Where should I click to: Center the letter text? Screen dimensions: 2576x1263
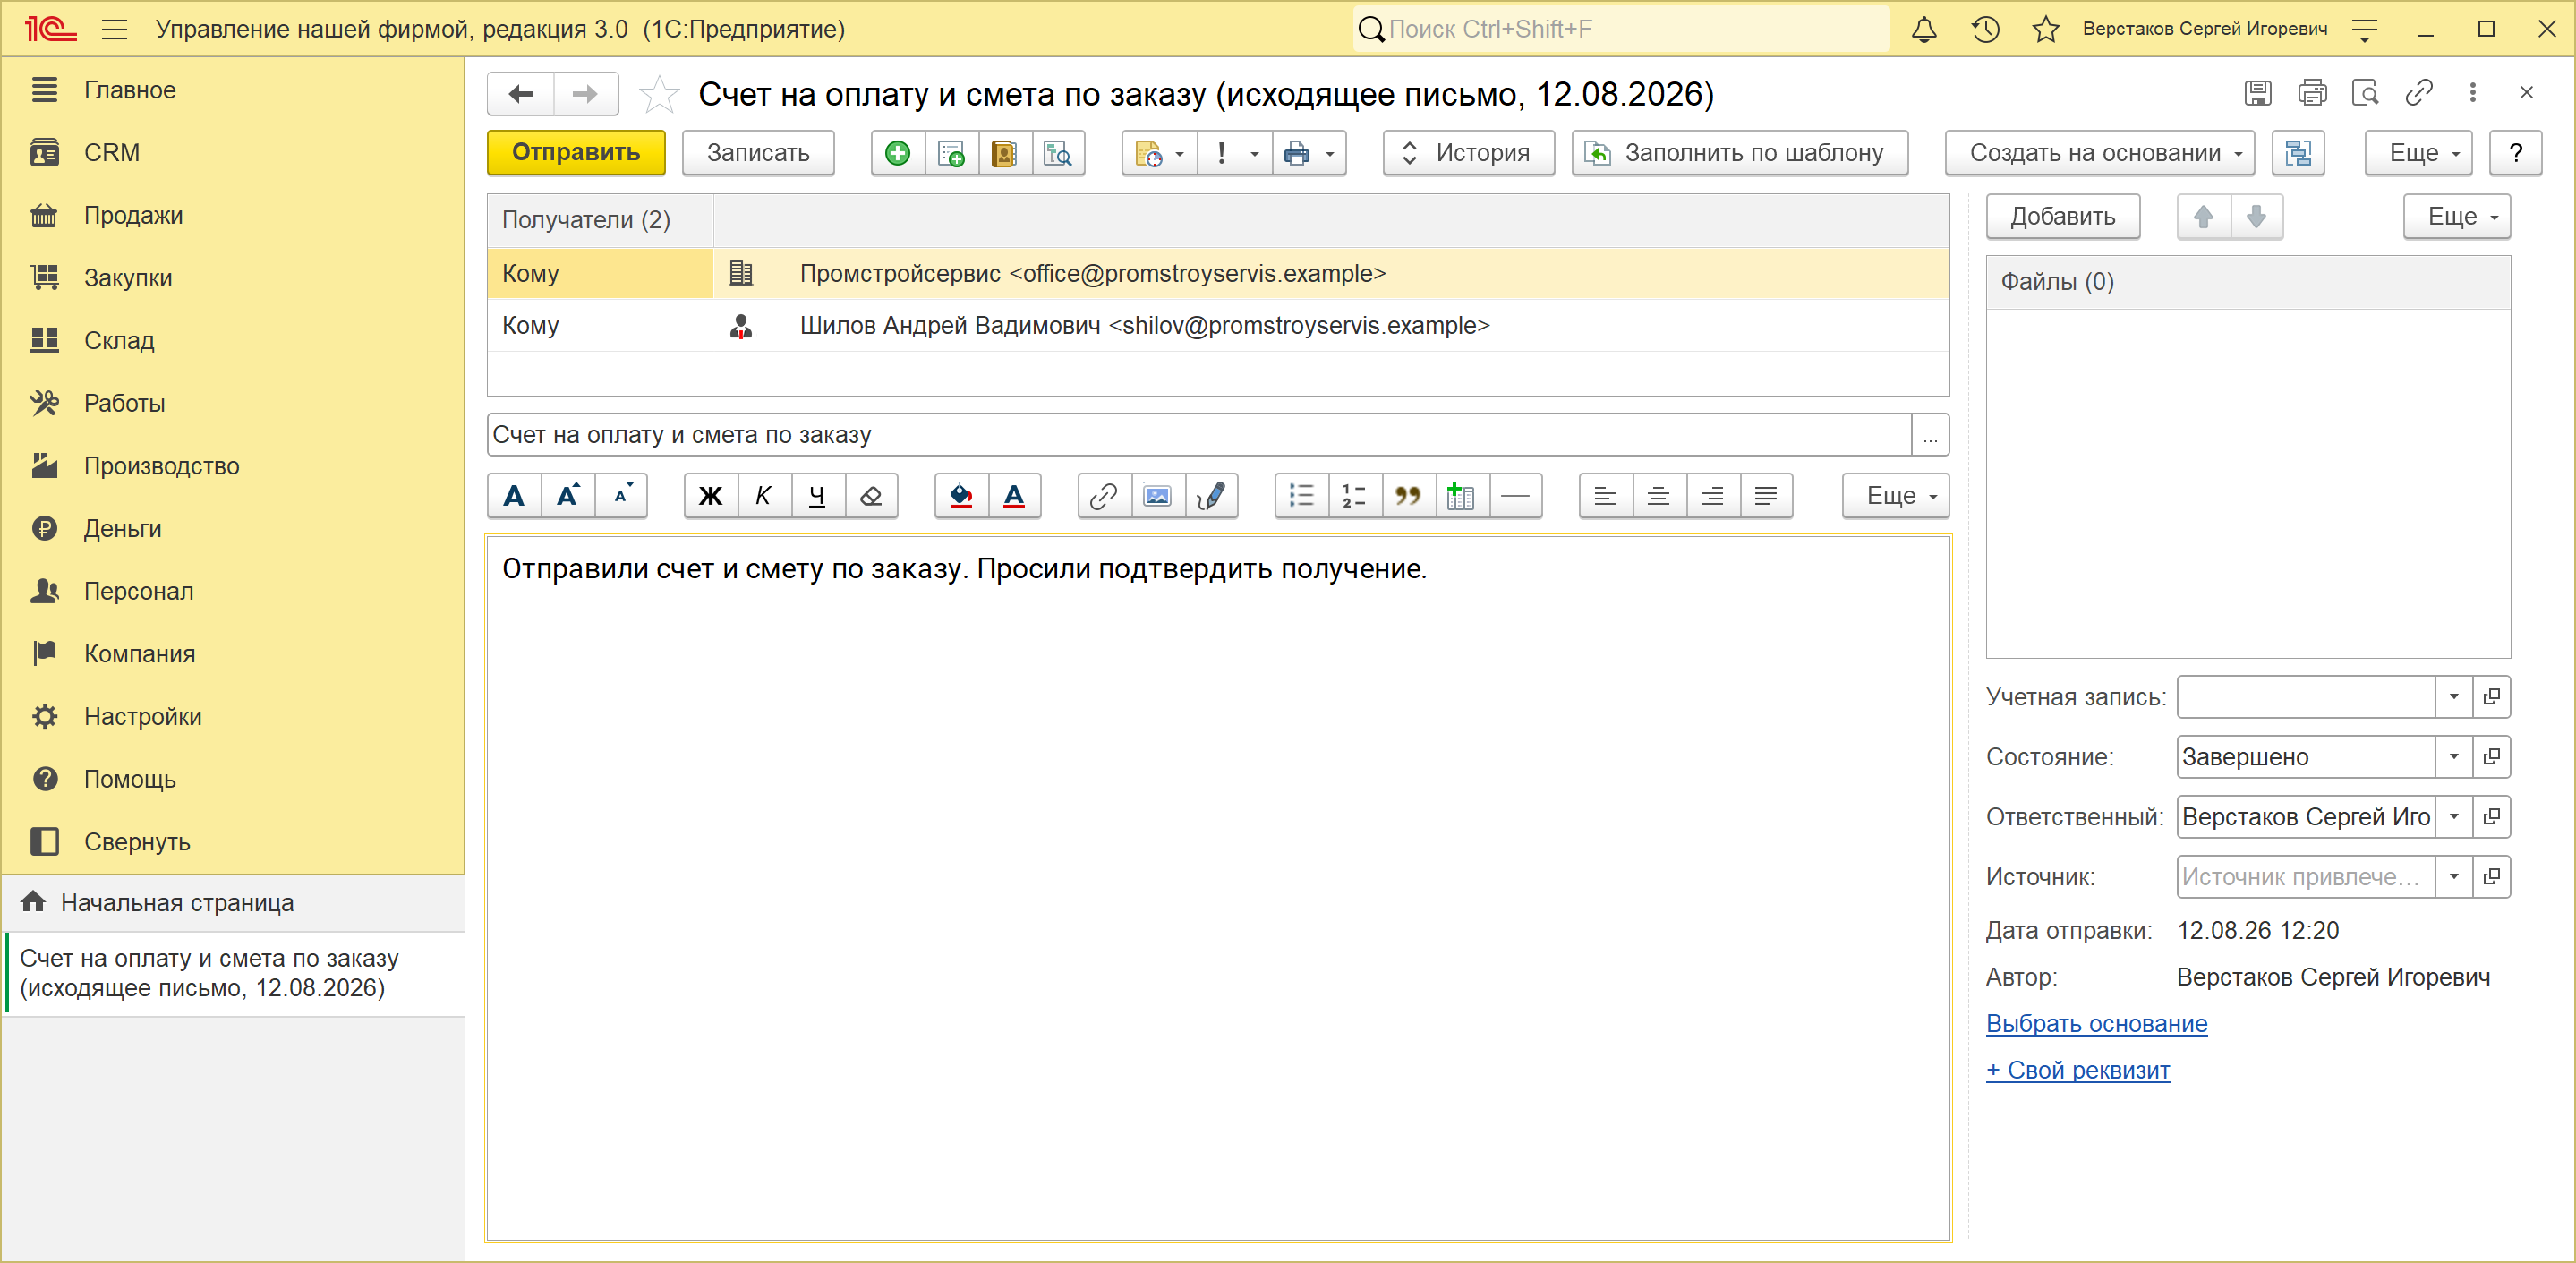(x=1659, y=496)
